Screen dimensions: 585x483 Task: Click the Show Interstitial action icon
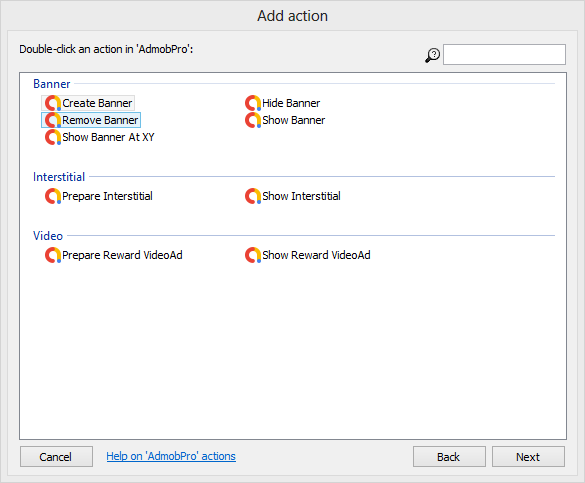pyautogui.click(x=253, y=196)
